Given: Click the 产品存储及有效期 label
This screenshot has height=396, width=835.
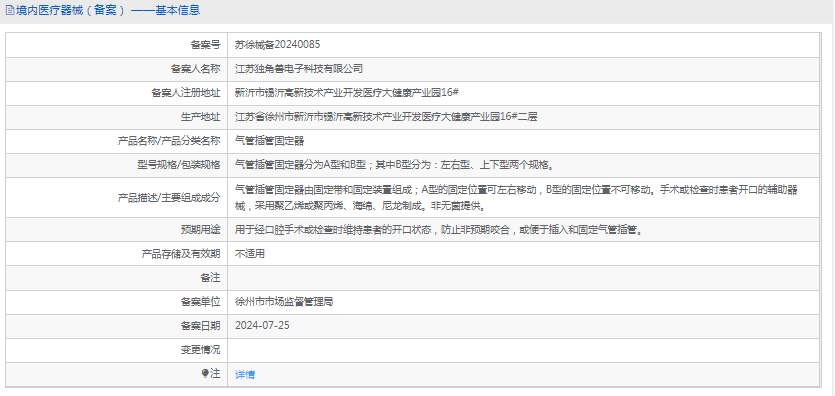Looking at the screenshot, I should click(x=181, y=254).
